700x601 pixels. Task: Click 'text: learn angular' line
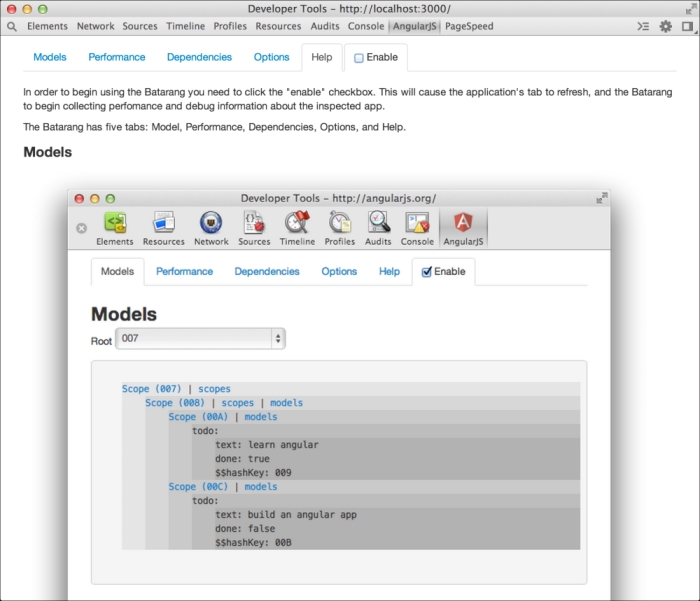pos(267,445)
